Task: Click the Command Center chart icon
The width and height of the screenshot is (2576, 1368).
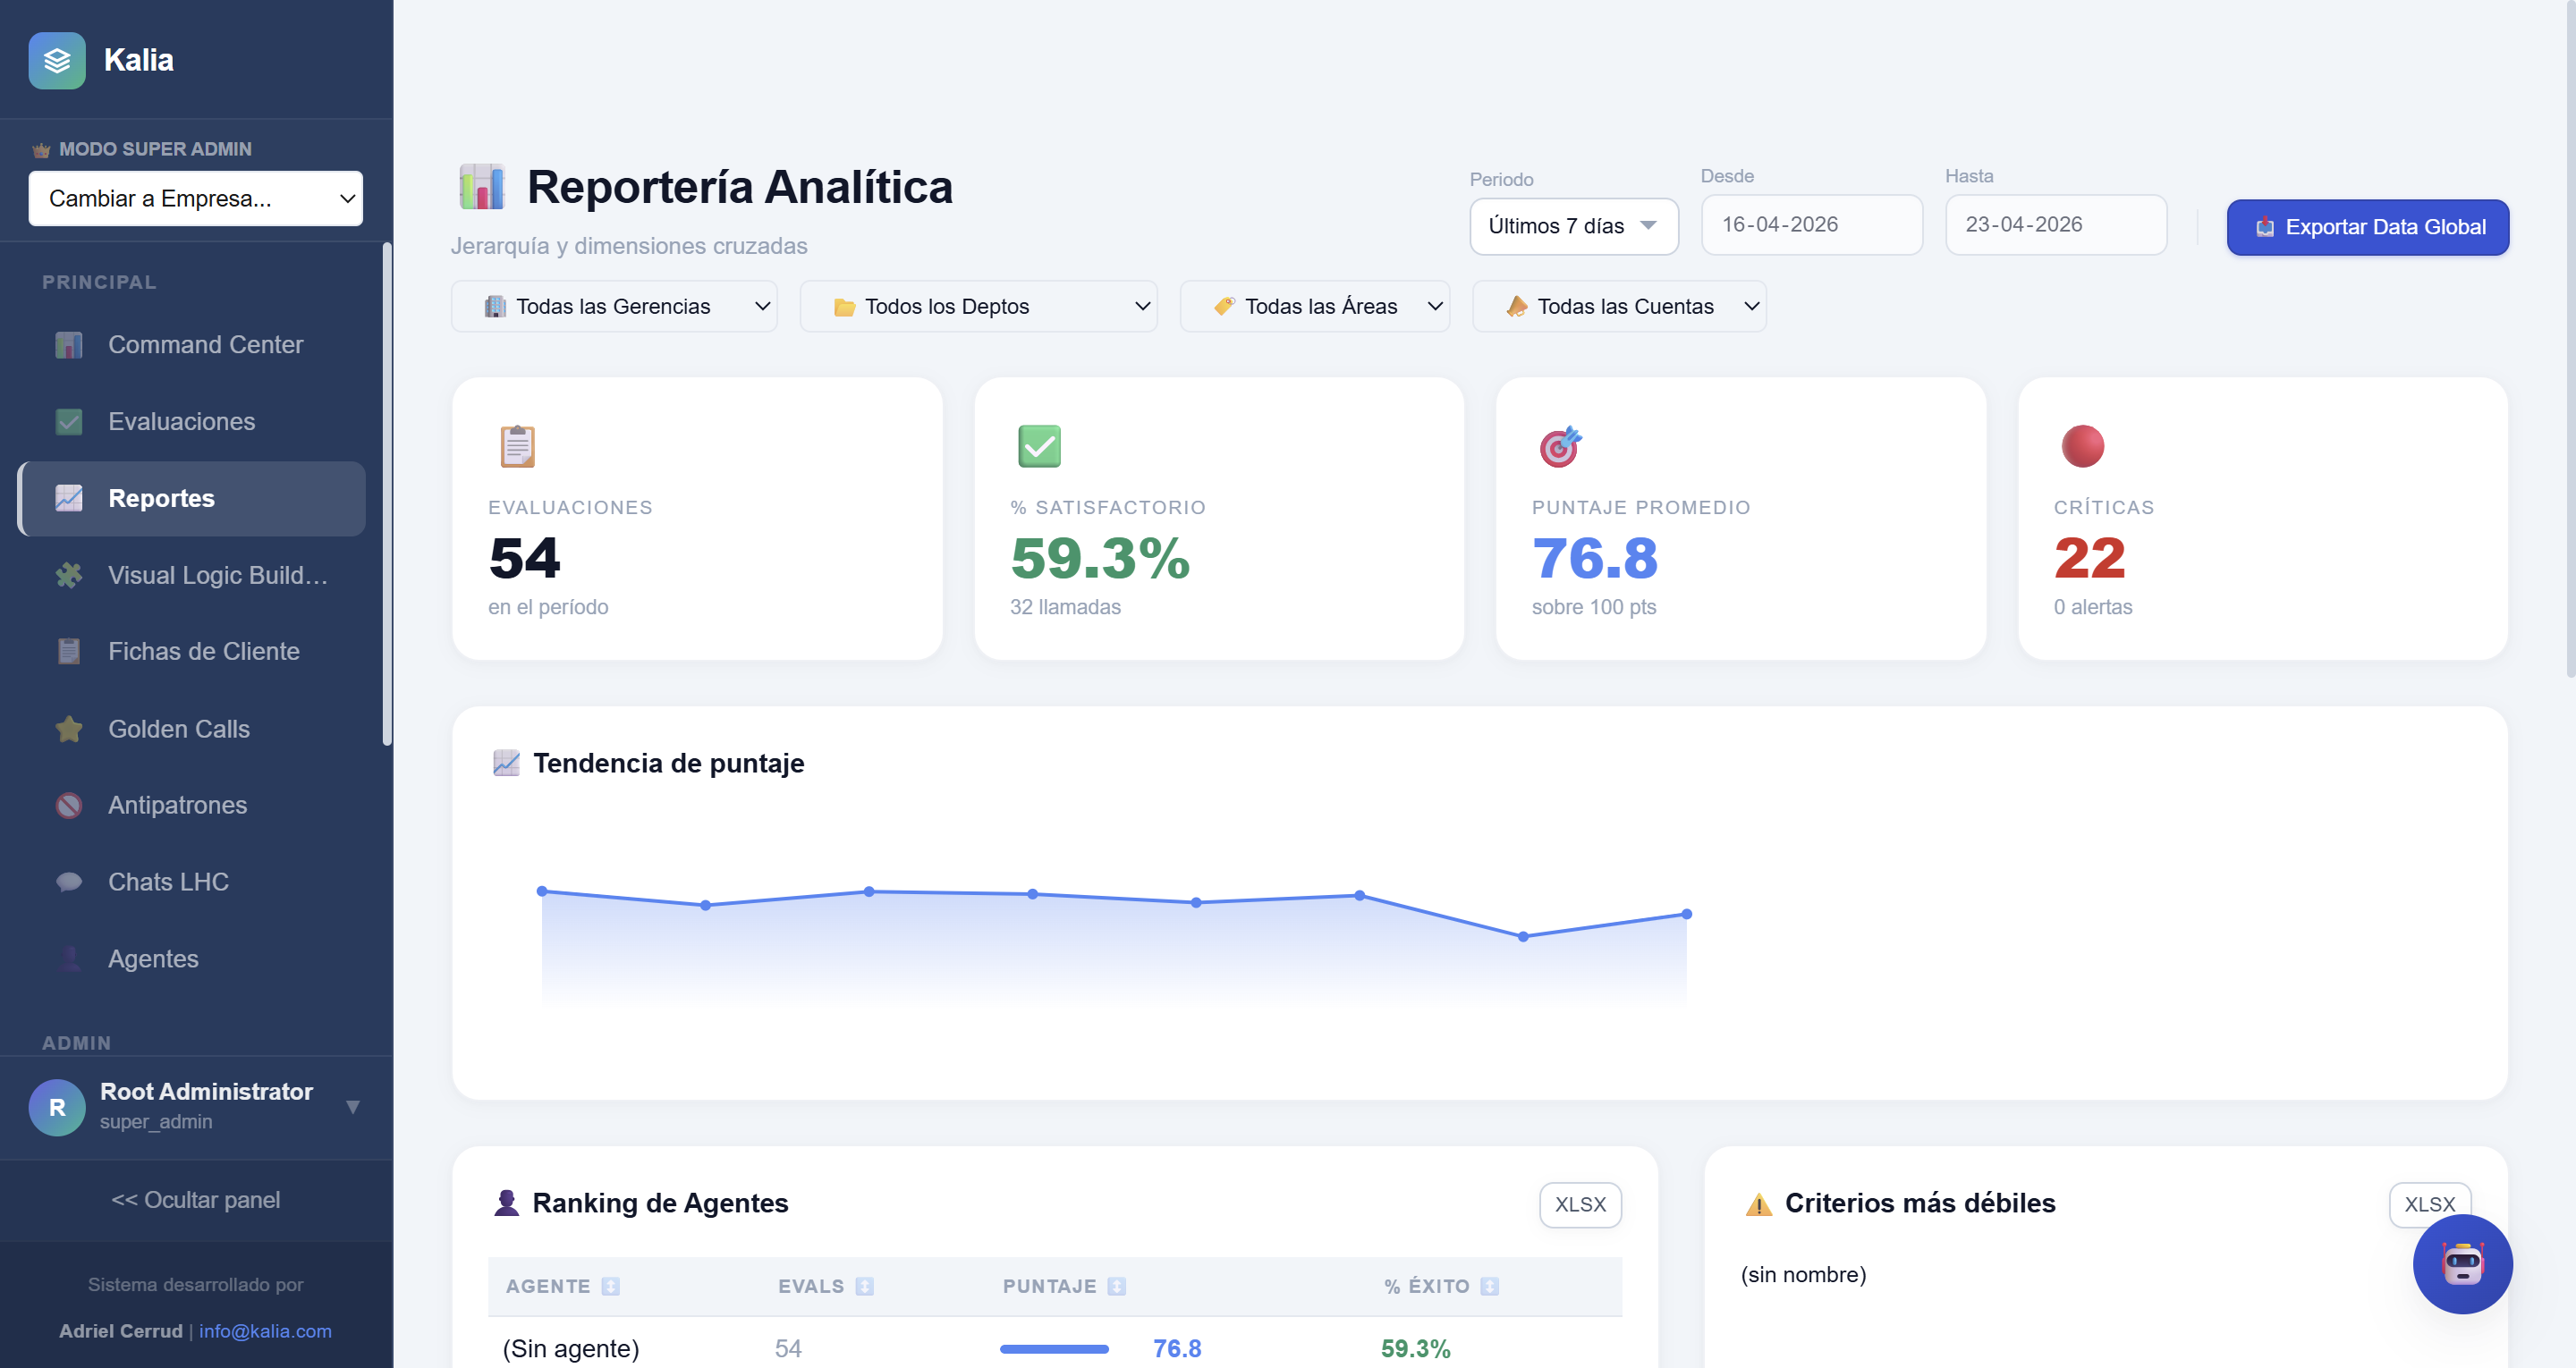Action: 69,345
